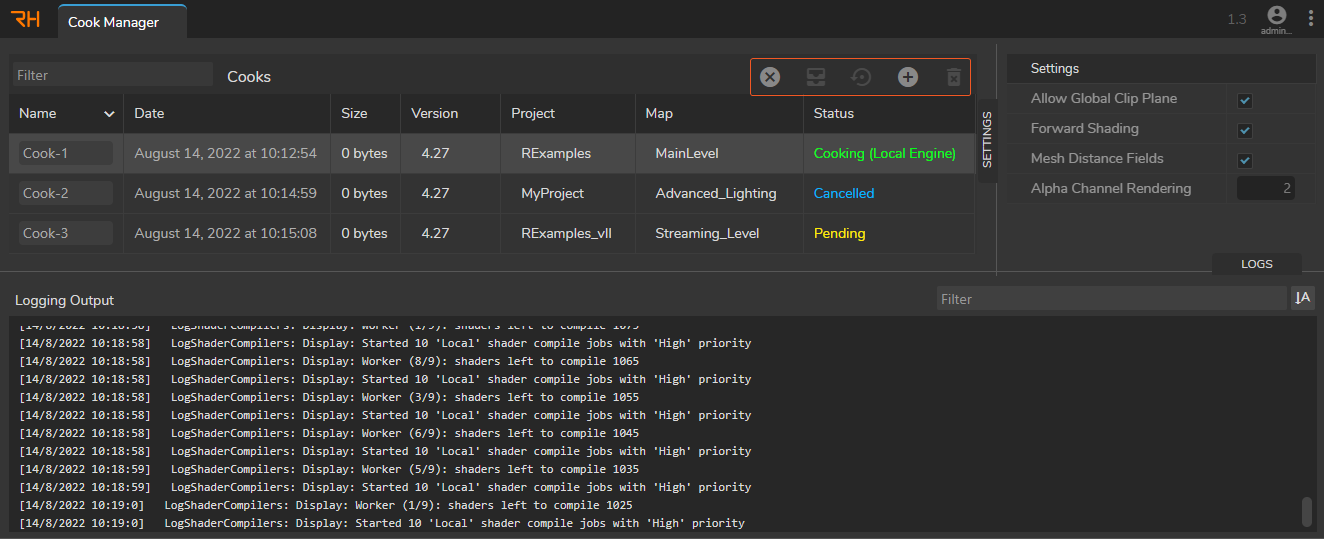Uncheck the Forward Shading option
Viewport: 1324px width, 539px height.
(x=1245, y=130)
